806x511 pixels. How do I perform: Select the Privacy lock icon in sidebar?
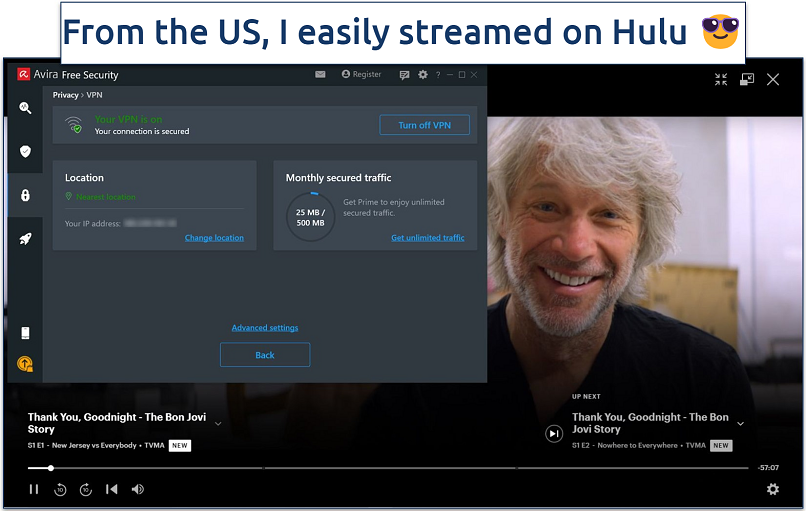25,195
